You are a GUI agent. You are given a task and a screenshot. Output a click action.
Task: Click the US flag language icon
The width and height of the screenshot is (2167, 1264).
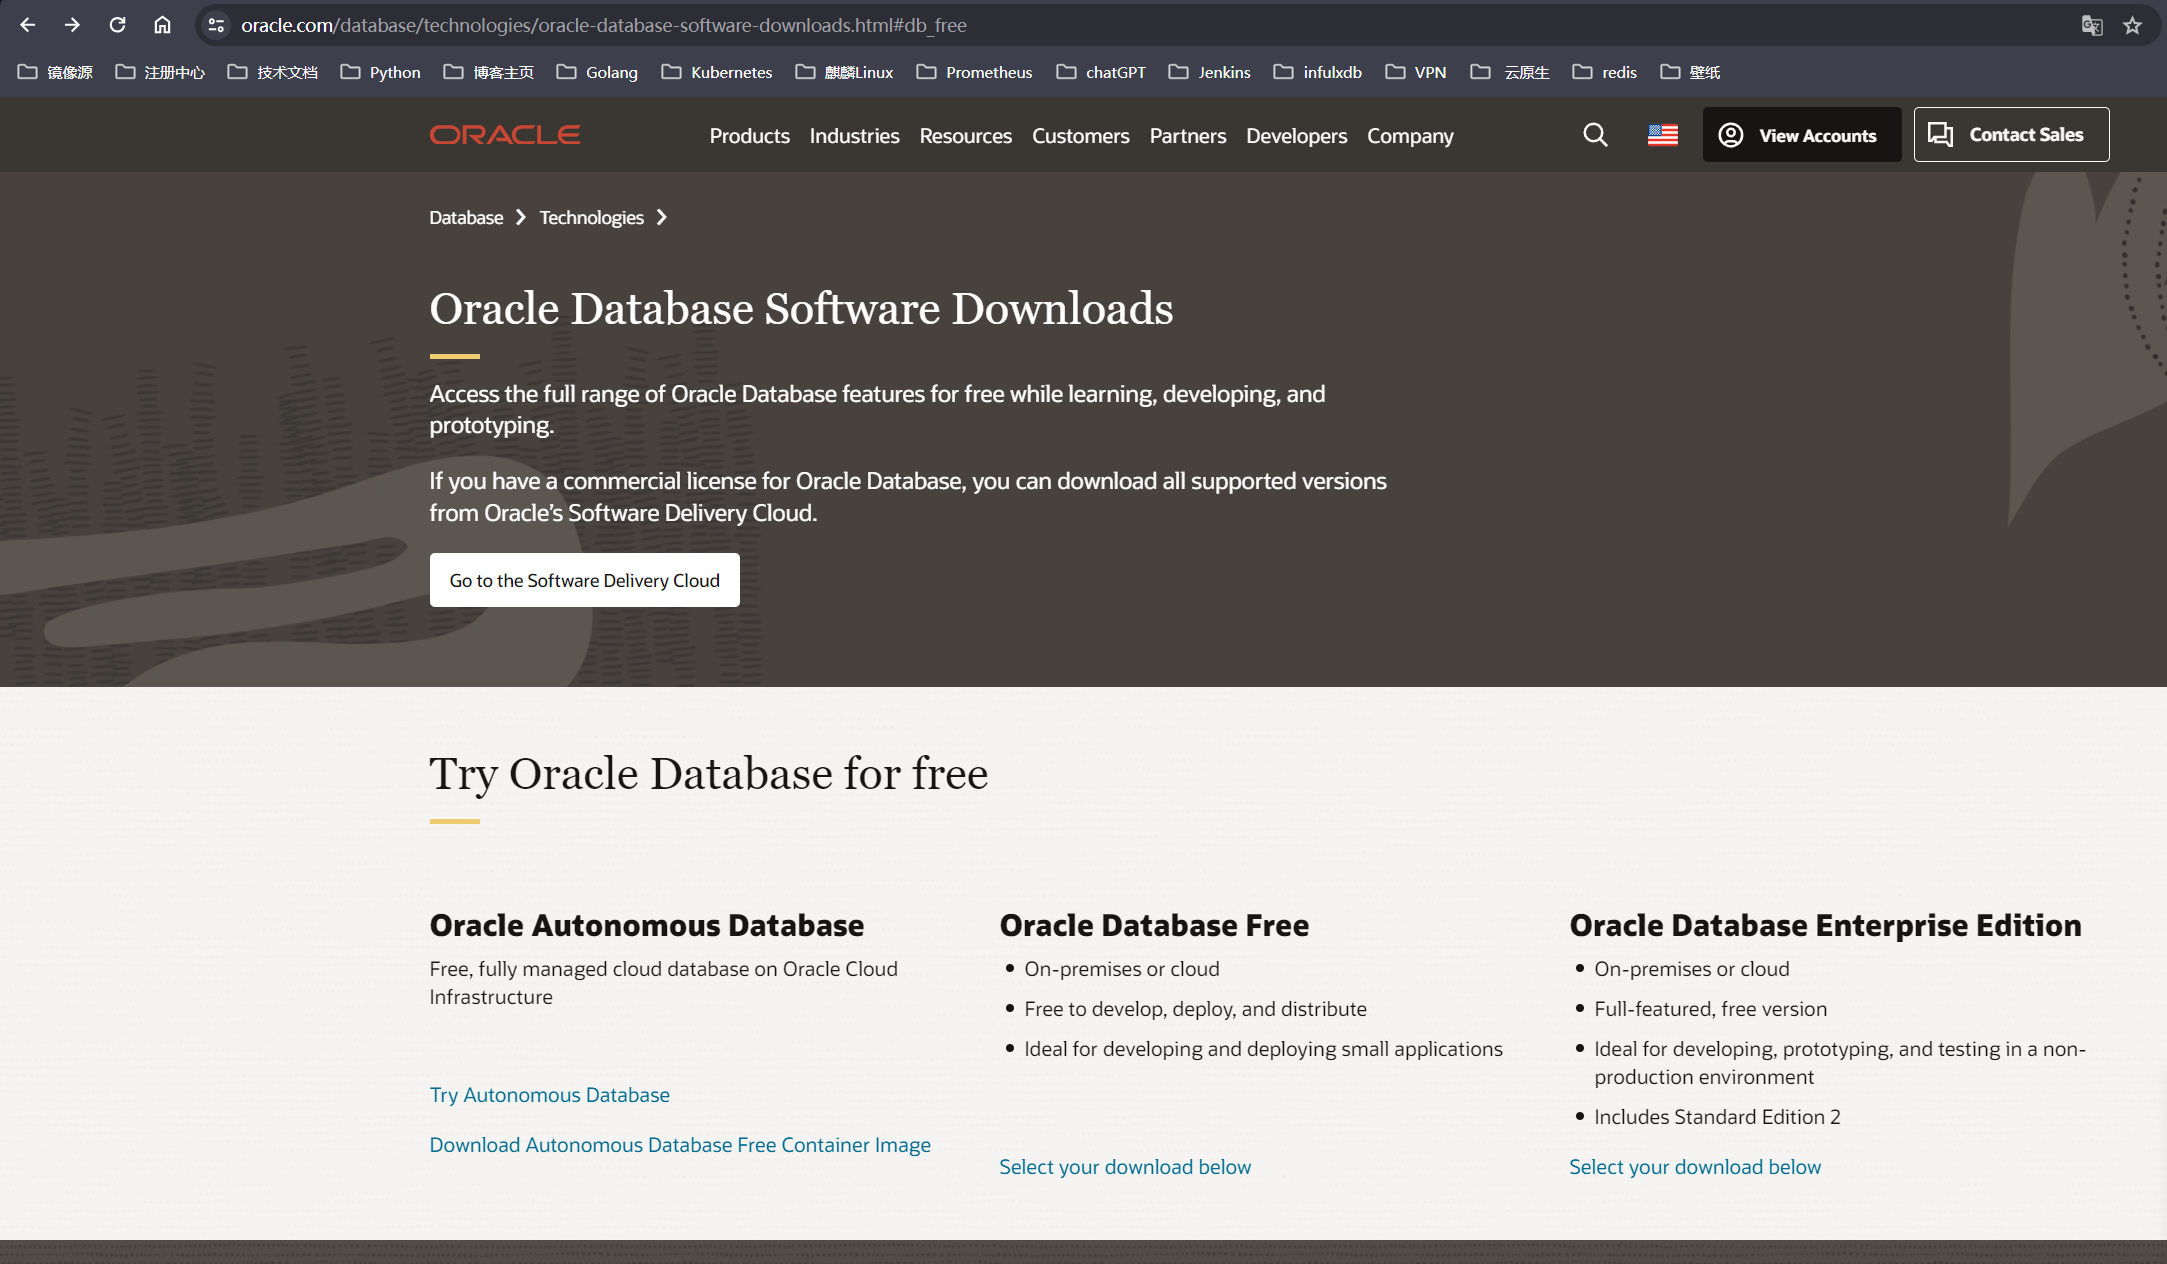coord(1662,134)
